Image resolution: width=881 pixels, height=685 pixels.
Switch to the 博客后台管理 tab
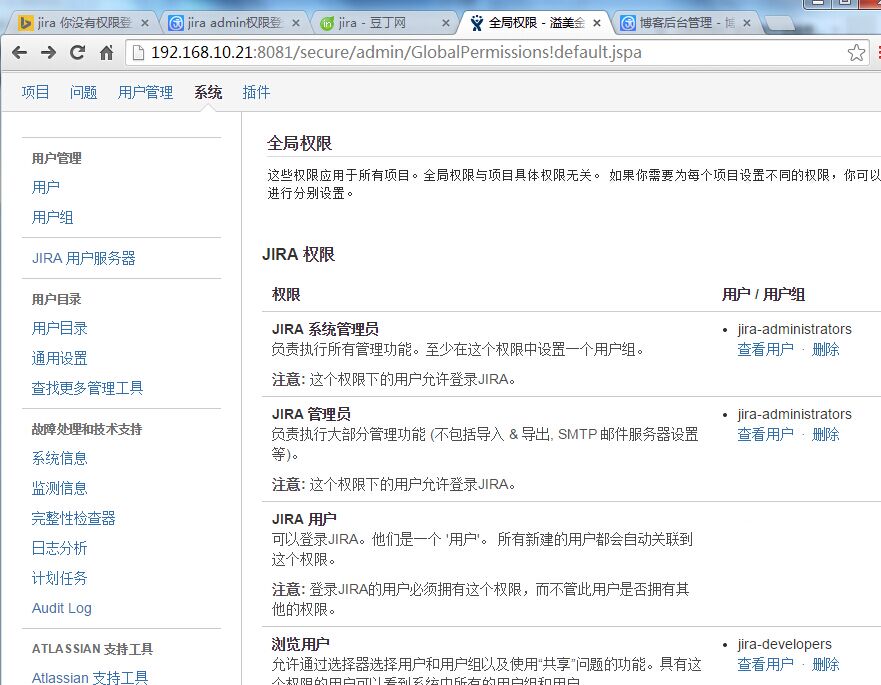[x=678, y=23]
